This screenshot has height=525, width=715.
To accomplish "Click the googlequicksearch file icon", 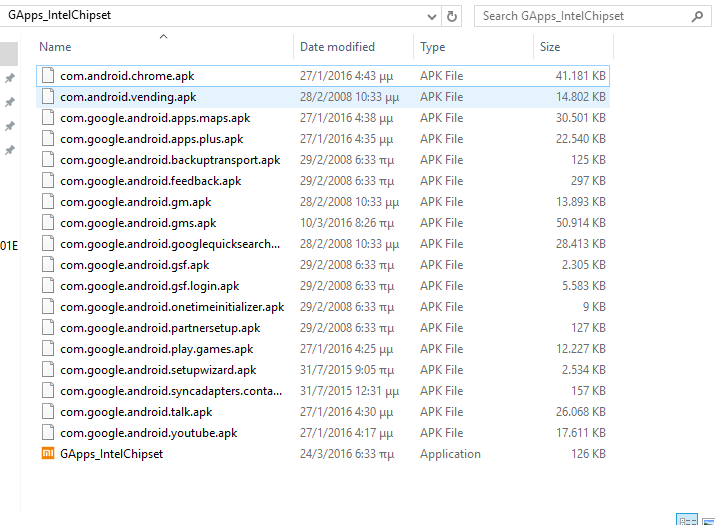I will tap(48, 244).
